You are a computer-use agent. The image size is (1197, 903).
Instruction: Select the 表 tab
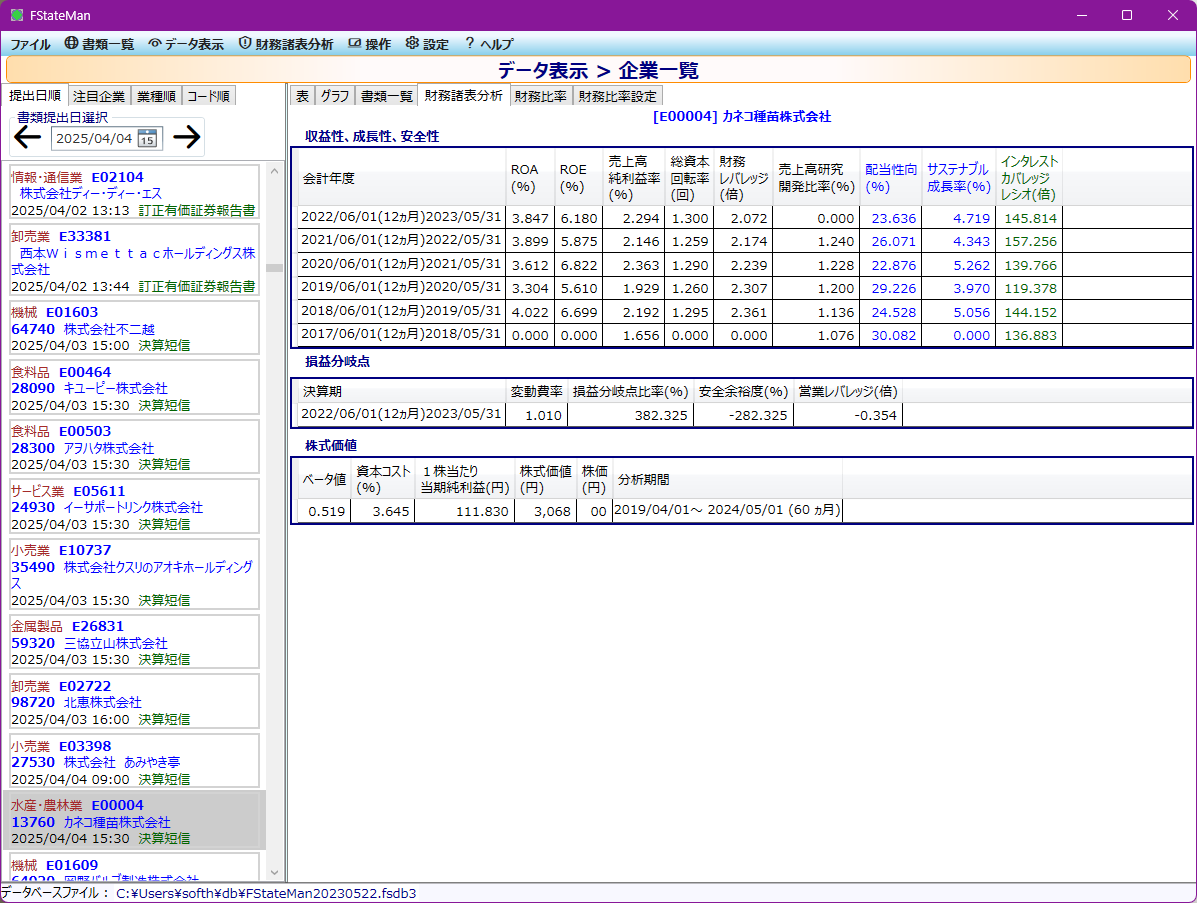(303, 96)
